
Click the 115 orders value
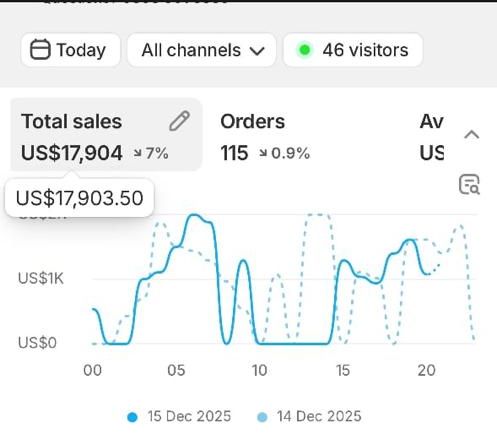coord(234,153)
